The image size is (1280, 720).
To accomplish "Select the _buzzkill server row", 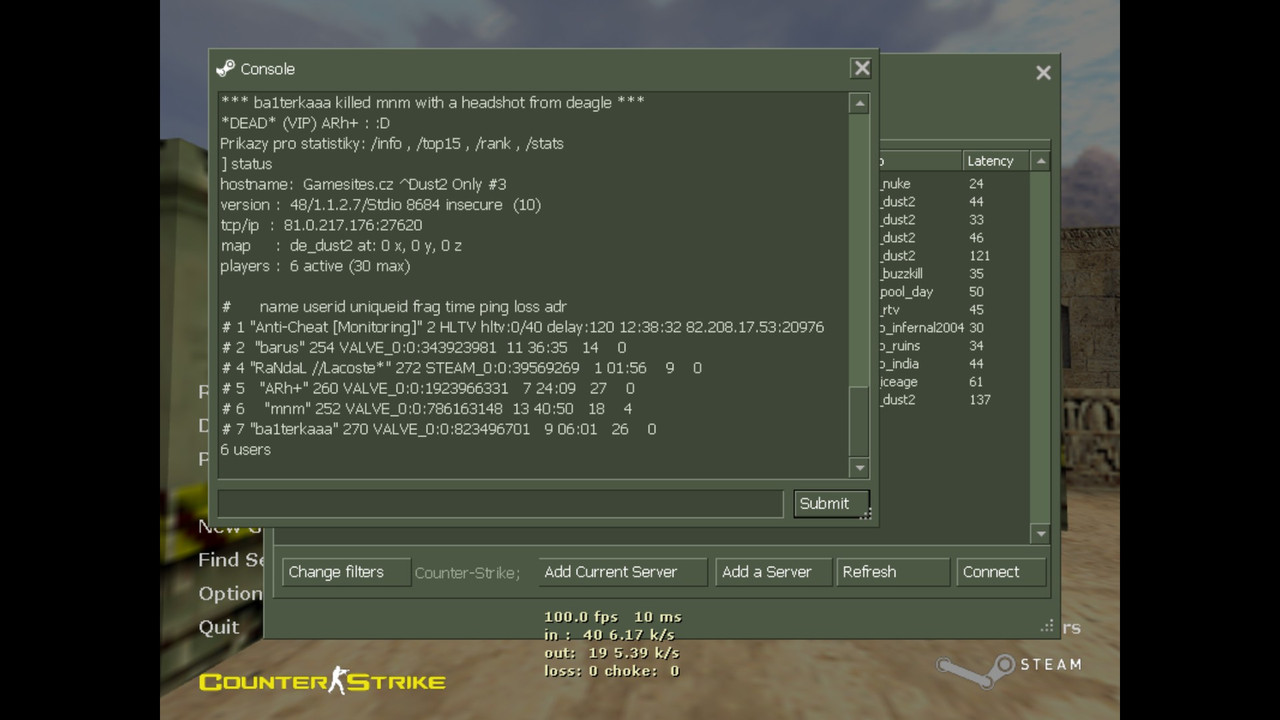I will (953, 274).
